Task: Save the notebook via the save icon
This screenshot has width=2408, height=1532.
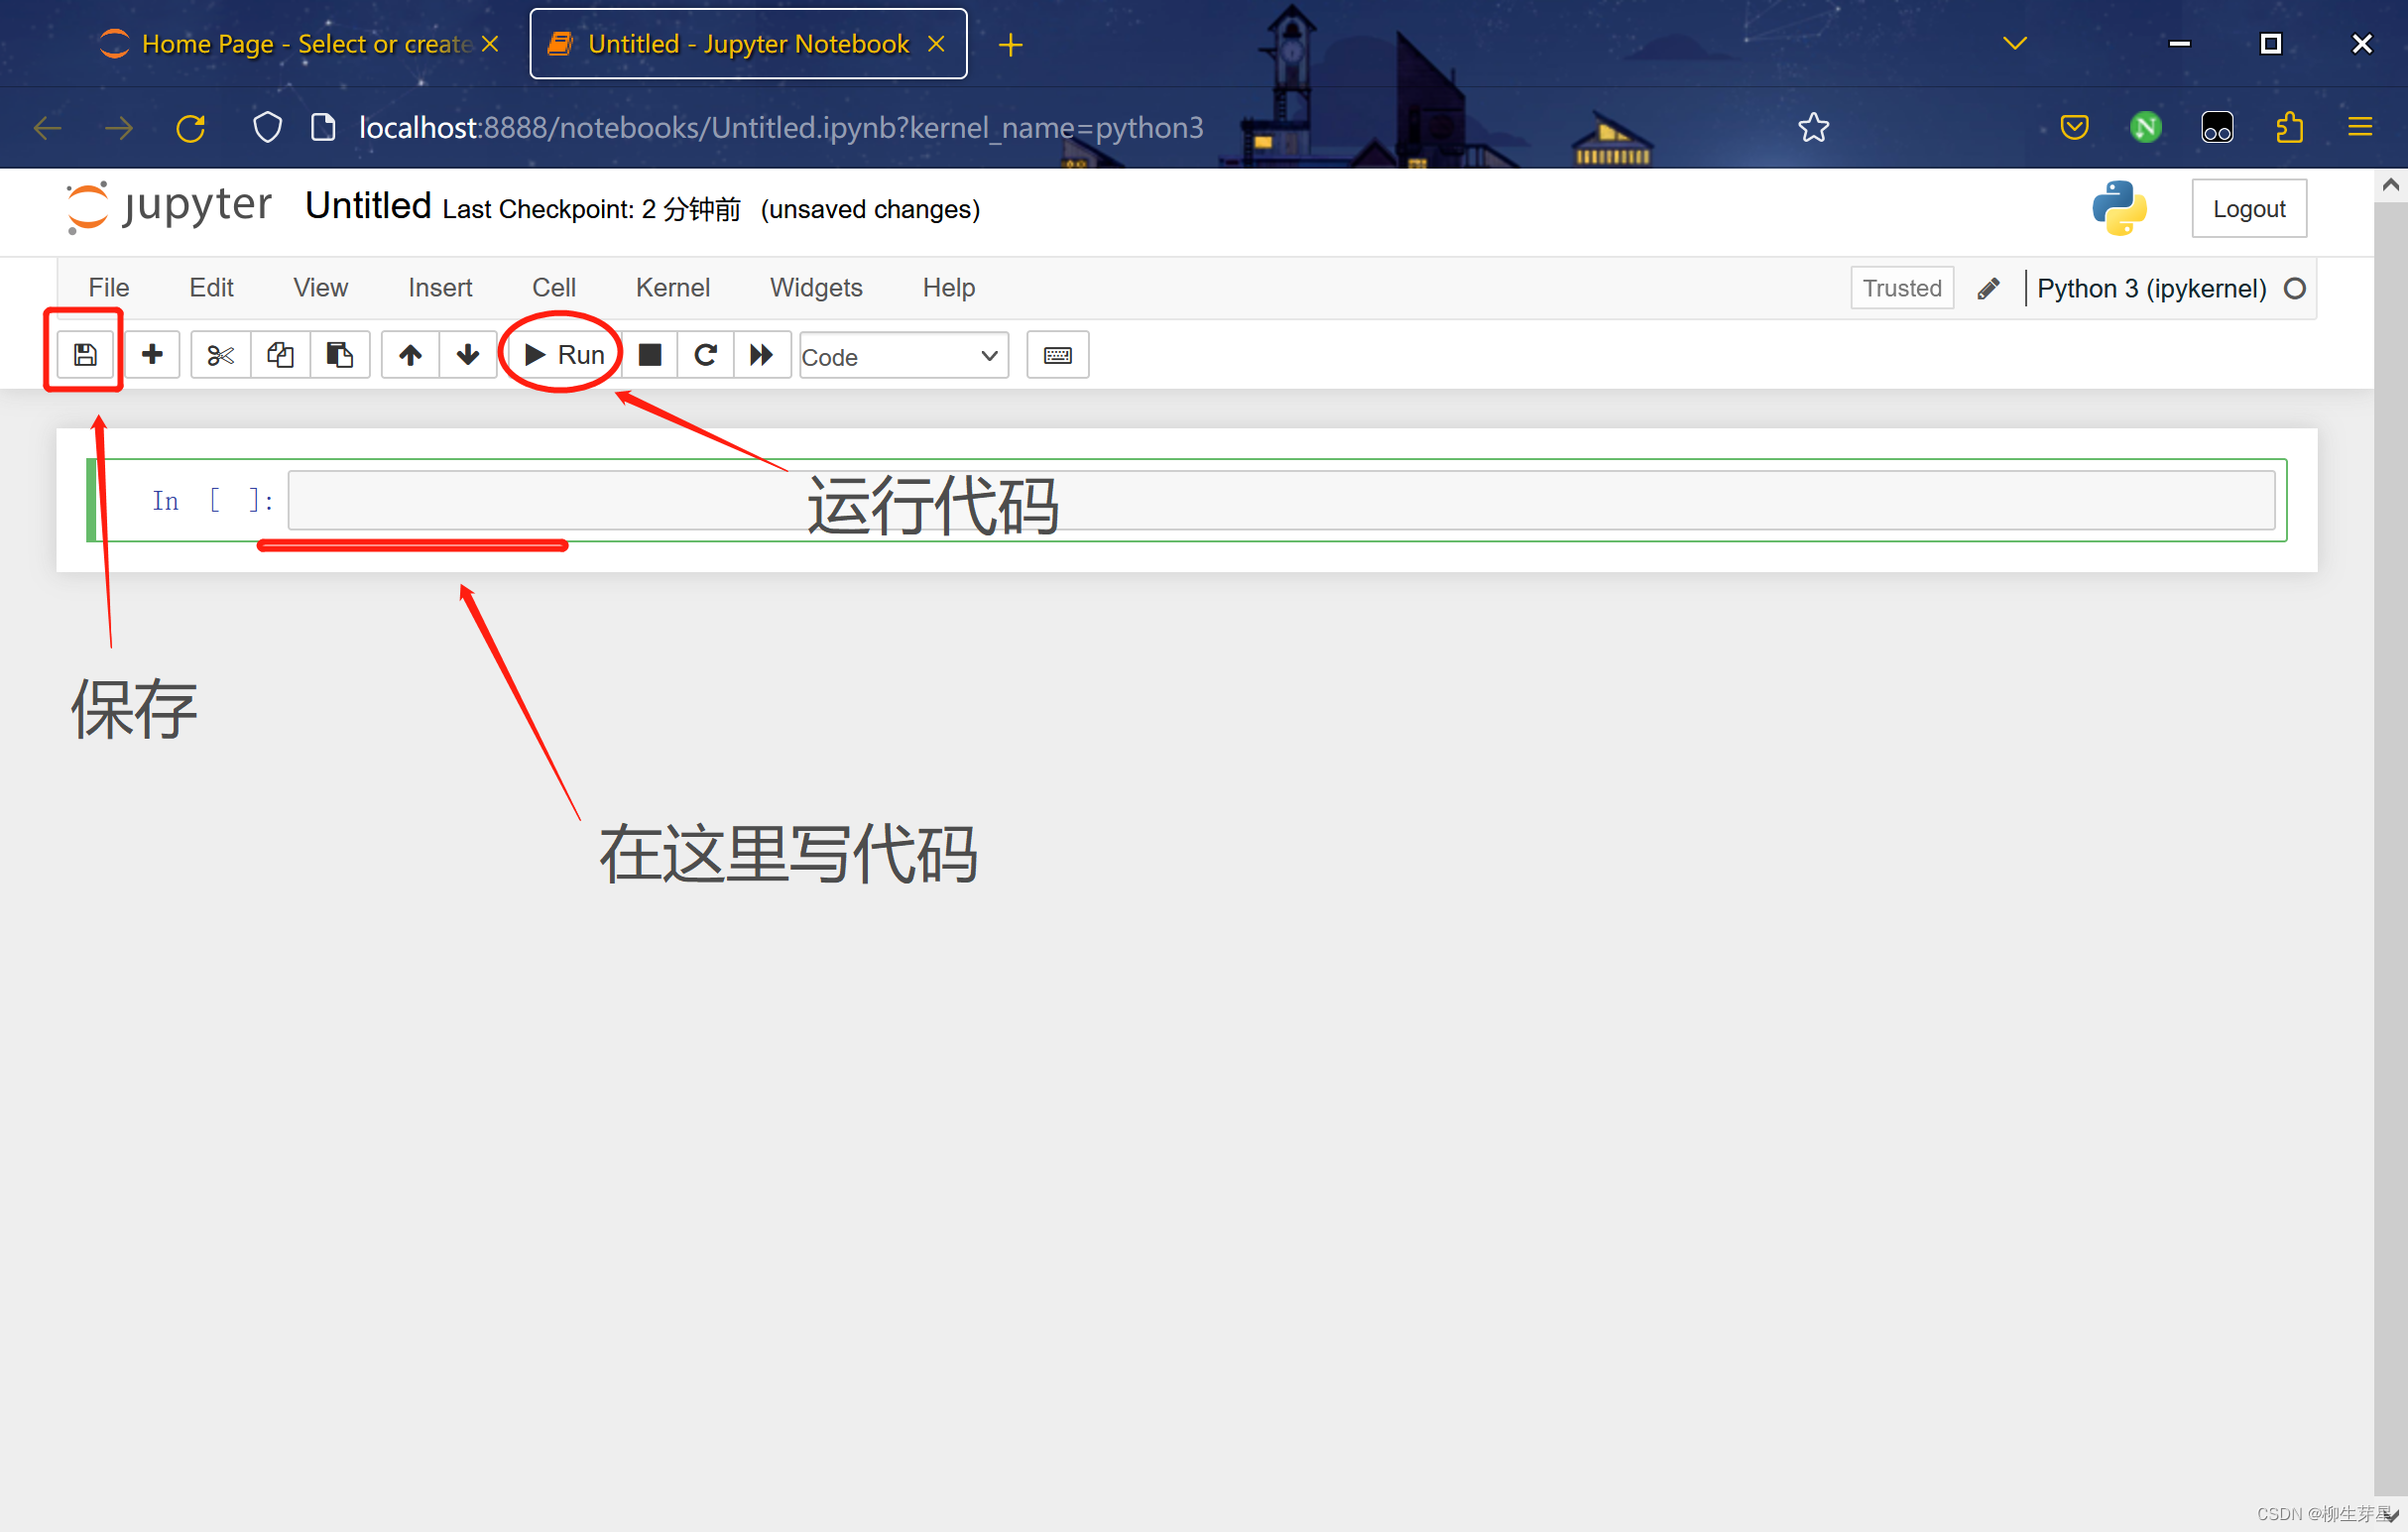Action: (x=84, y=354)
